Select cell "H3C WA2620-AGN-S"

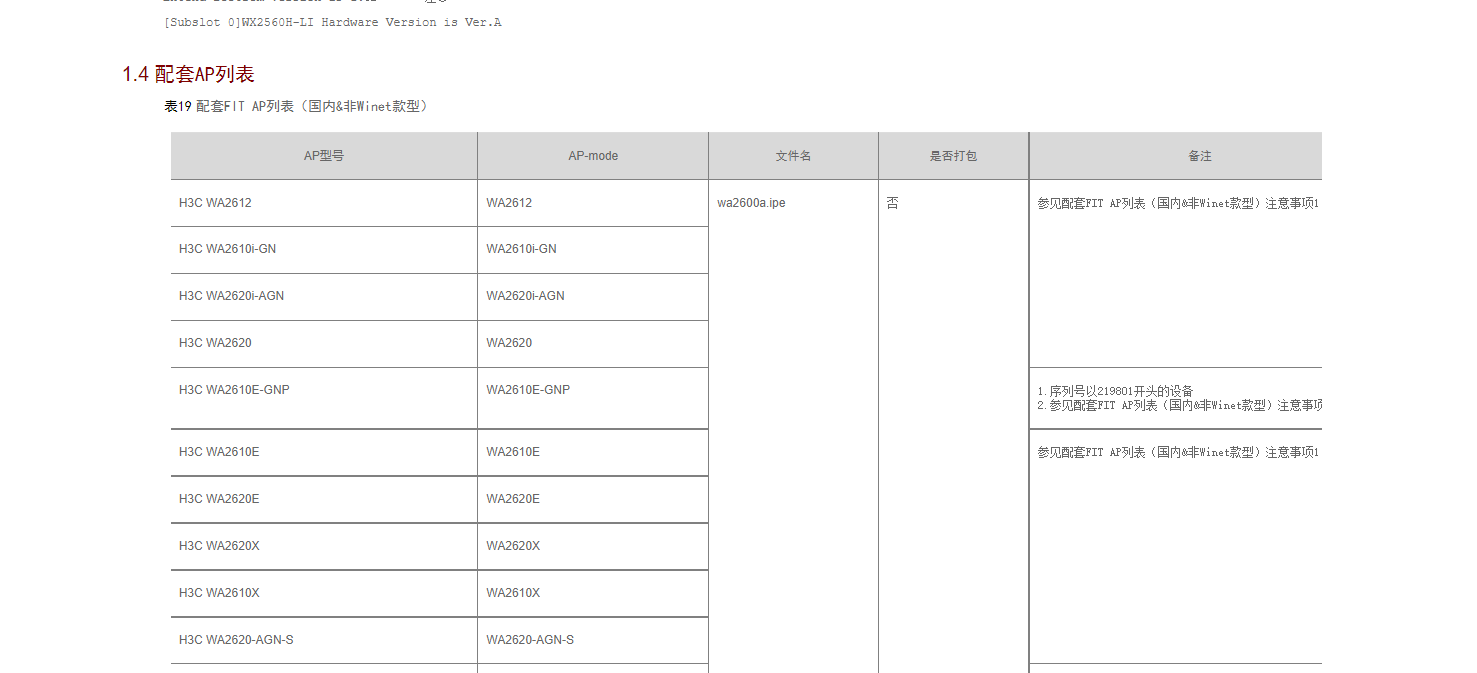point(324,641)
